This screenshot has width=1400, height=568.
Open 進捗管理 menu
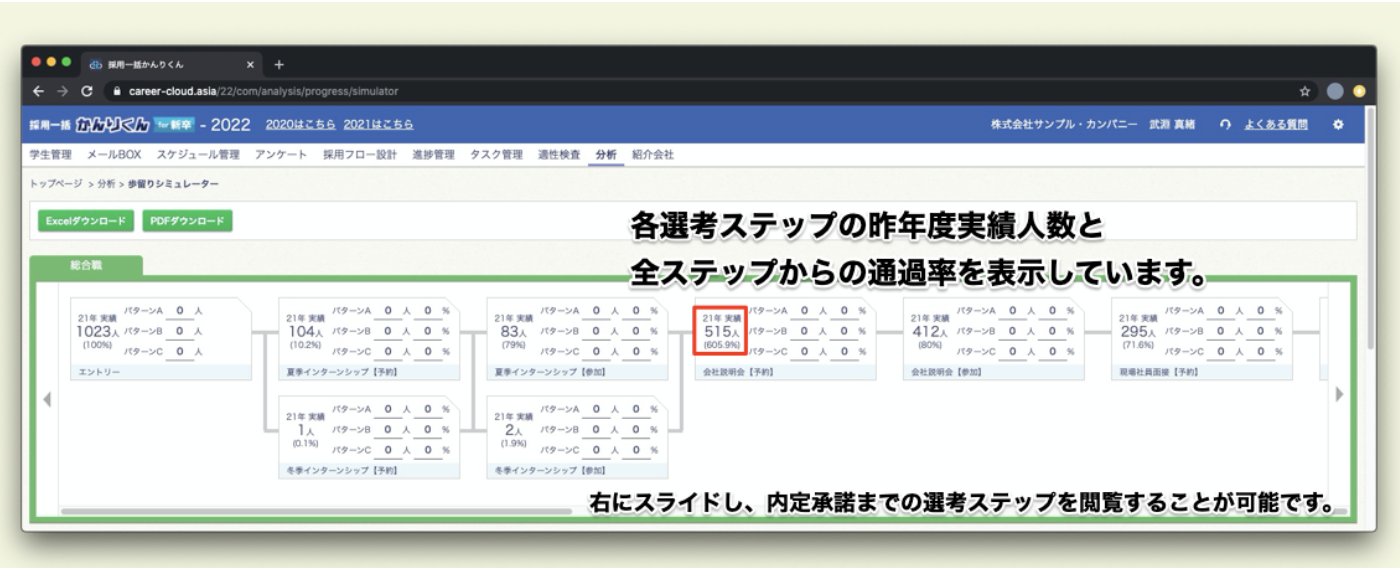(x=433, y=155)
